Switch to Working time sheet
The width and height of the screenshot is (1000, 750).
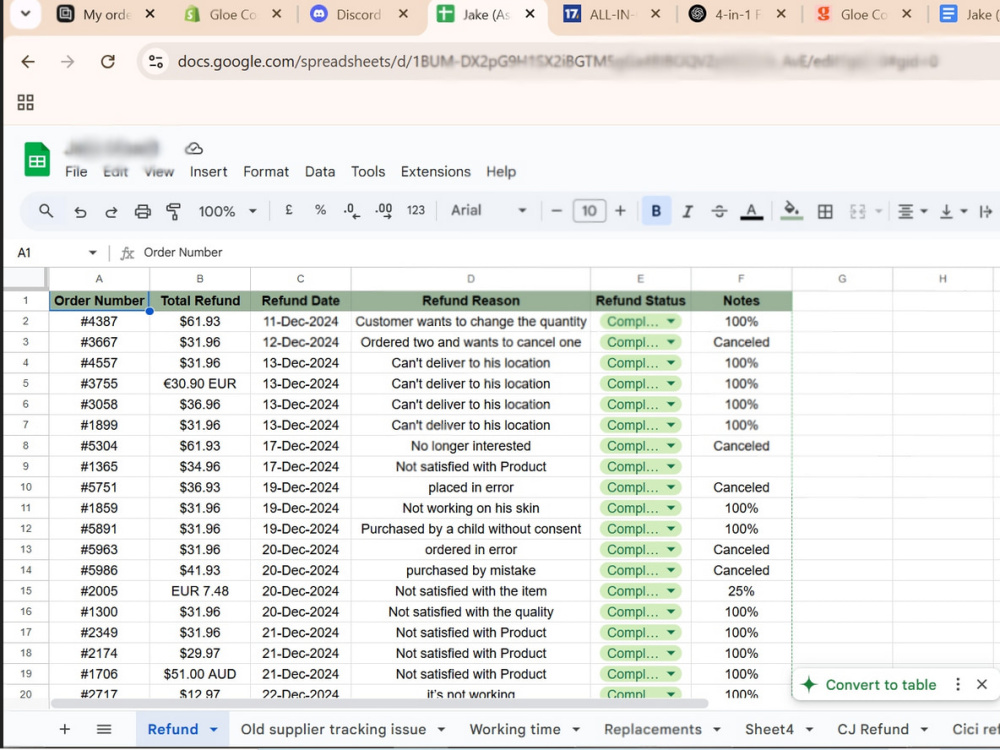point(515,729)
